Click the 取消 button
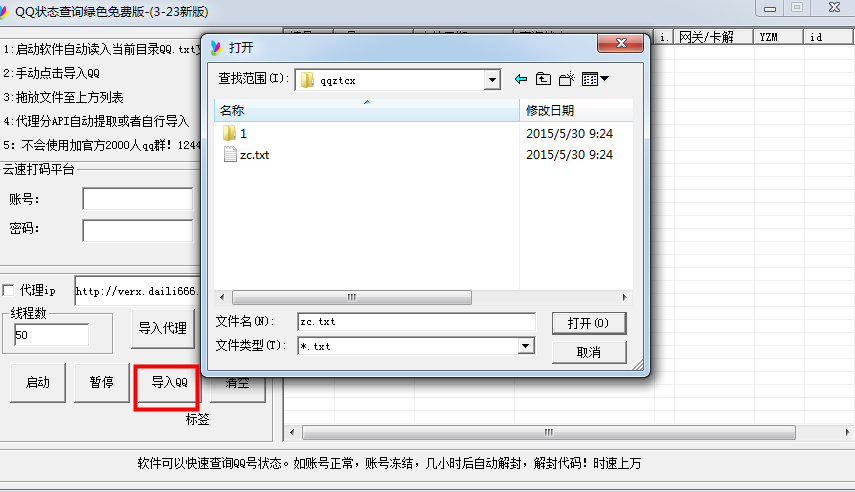 point(589,352)
